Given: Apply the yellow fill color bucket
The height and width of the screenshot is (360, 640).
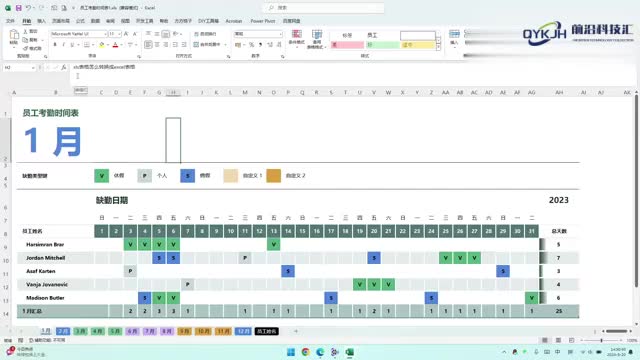Looking at the screenshot, I should point(102,44).
